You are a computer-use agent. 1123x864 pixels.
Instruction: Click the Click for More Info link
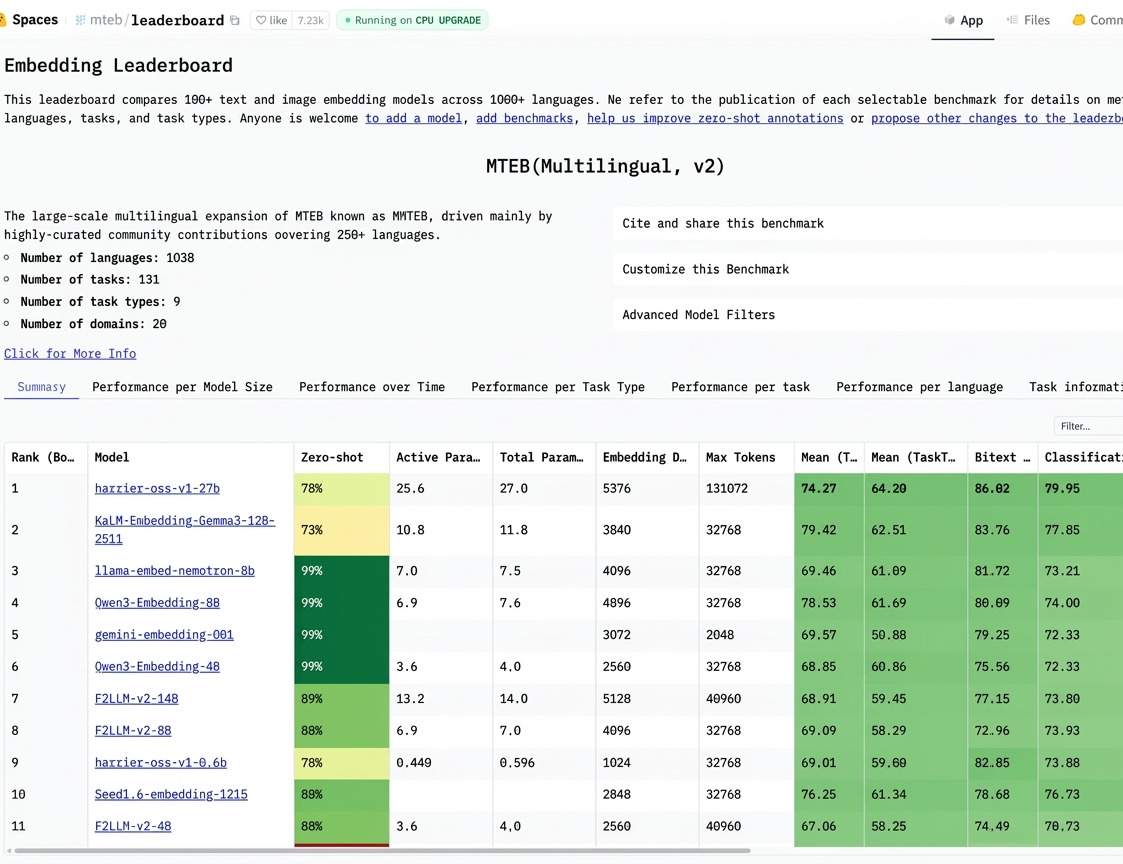click(70, 353)
